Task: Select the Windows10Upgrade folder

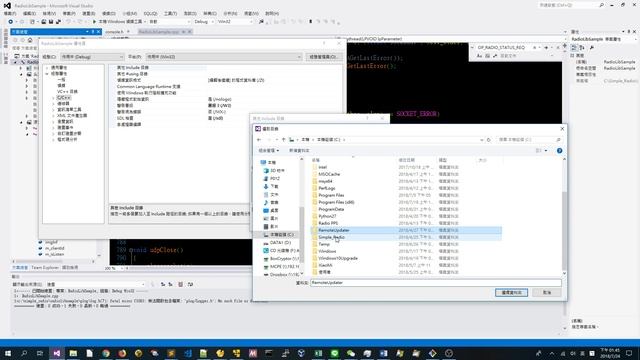Action: point(338,258)
